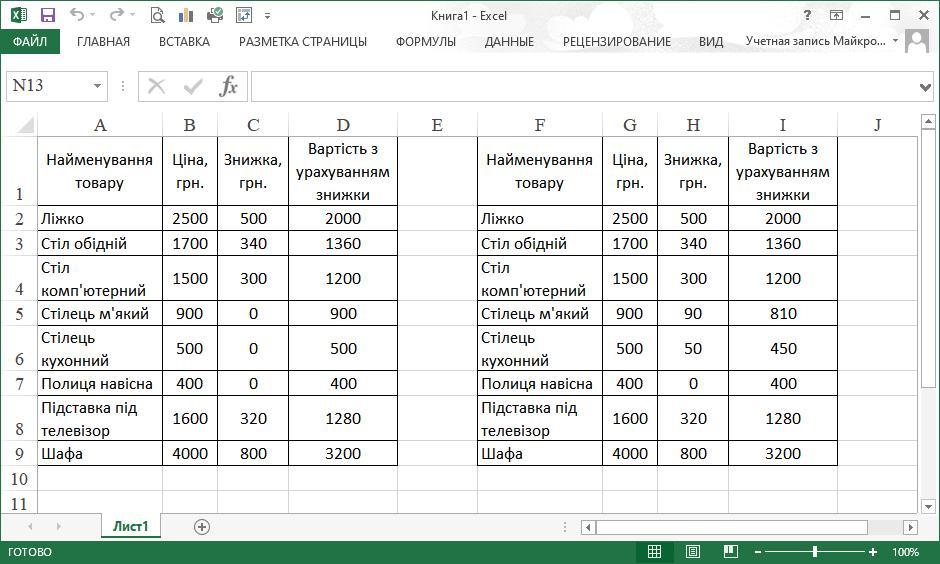The width and height of the screenshot is (940, 564).
Task: Select column D header
Action: [x=343, y=125]
